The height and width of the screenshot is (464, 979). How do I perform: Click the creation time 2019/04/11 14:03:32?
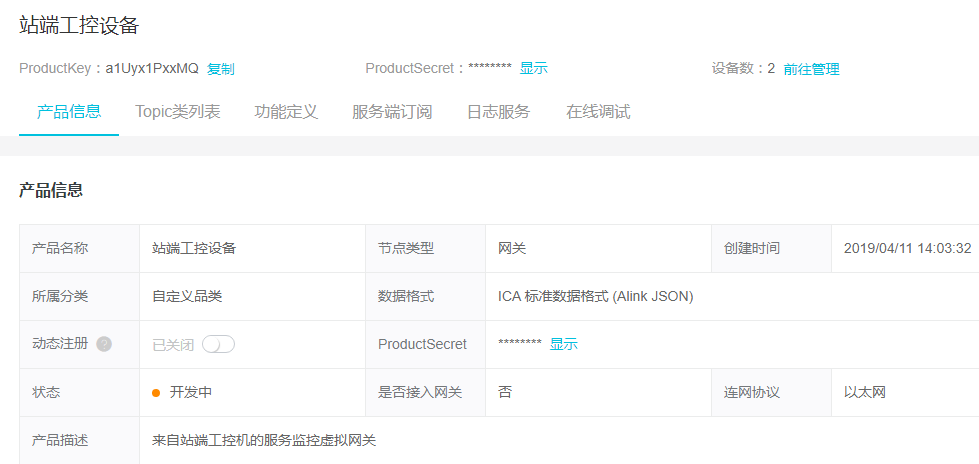(x=907, y=248)
